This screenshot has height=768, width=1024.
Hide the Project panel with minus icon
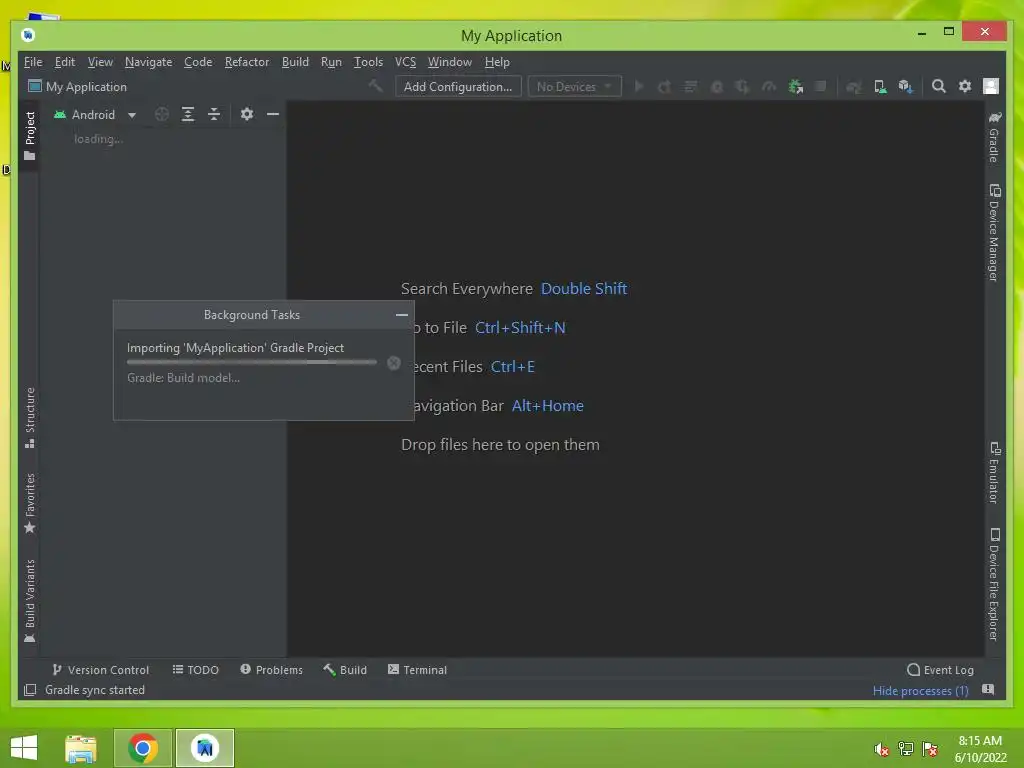point(273,114)
